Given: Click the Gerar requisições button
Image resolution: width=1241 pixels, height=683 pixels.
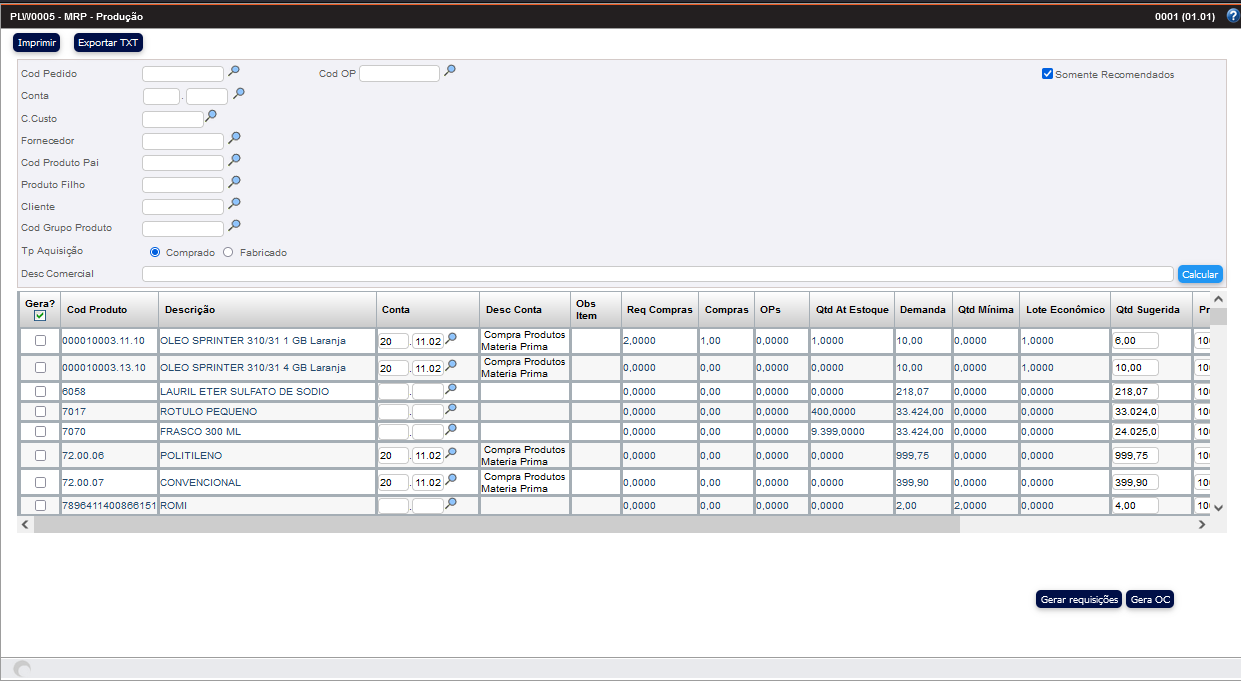Looking at the screenshot, I should click(x=1078, y=600).
